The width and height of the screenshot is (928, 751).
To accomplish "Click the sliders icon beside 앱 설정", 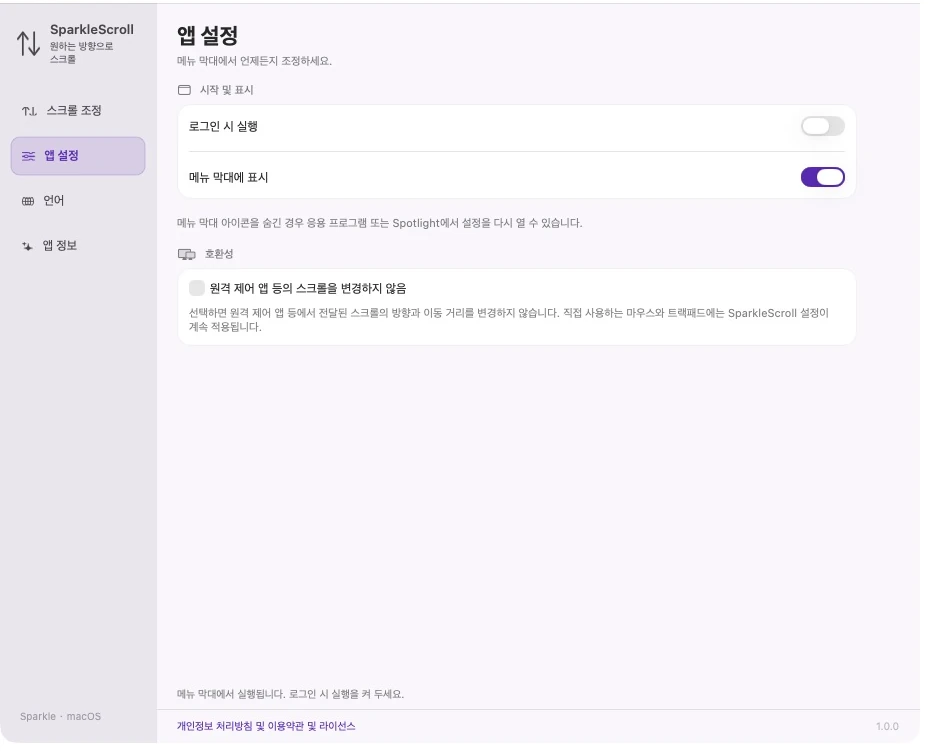I will click(x=28, y=157).
